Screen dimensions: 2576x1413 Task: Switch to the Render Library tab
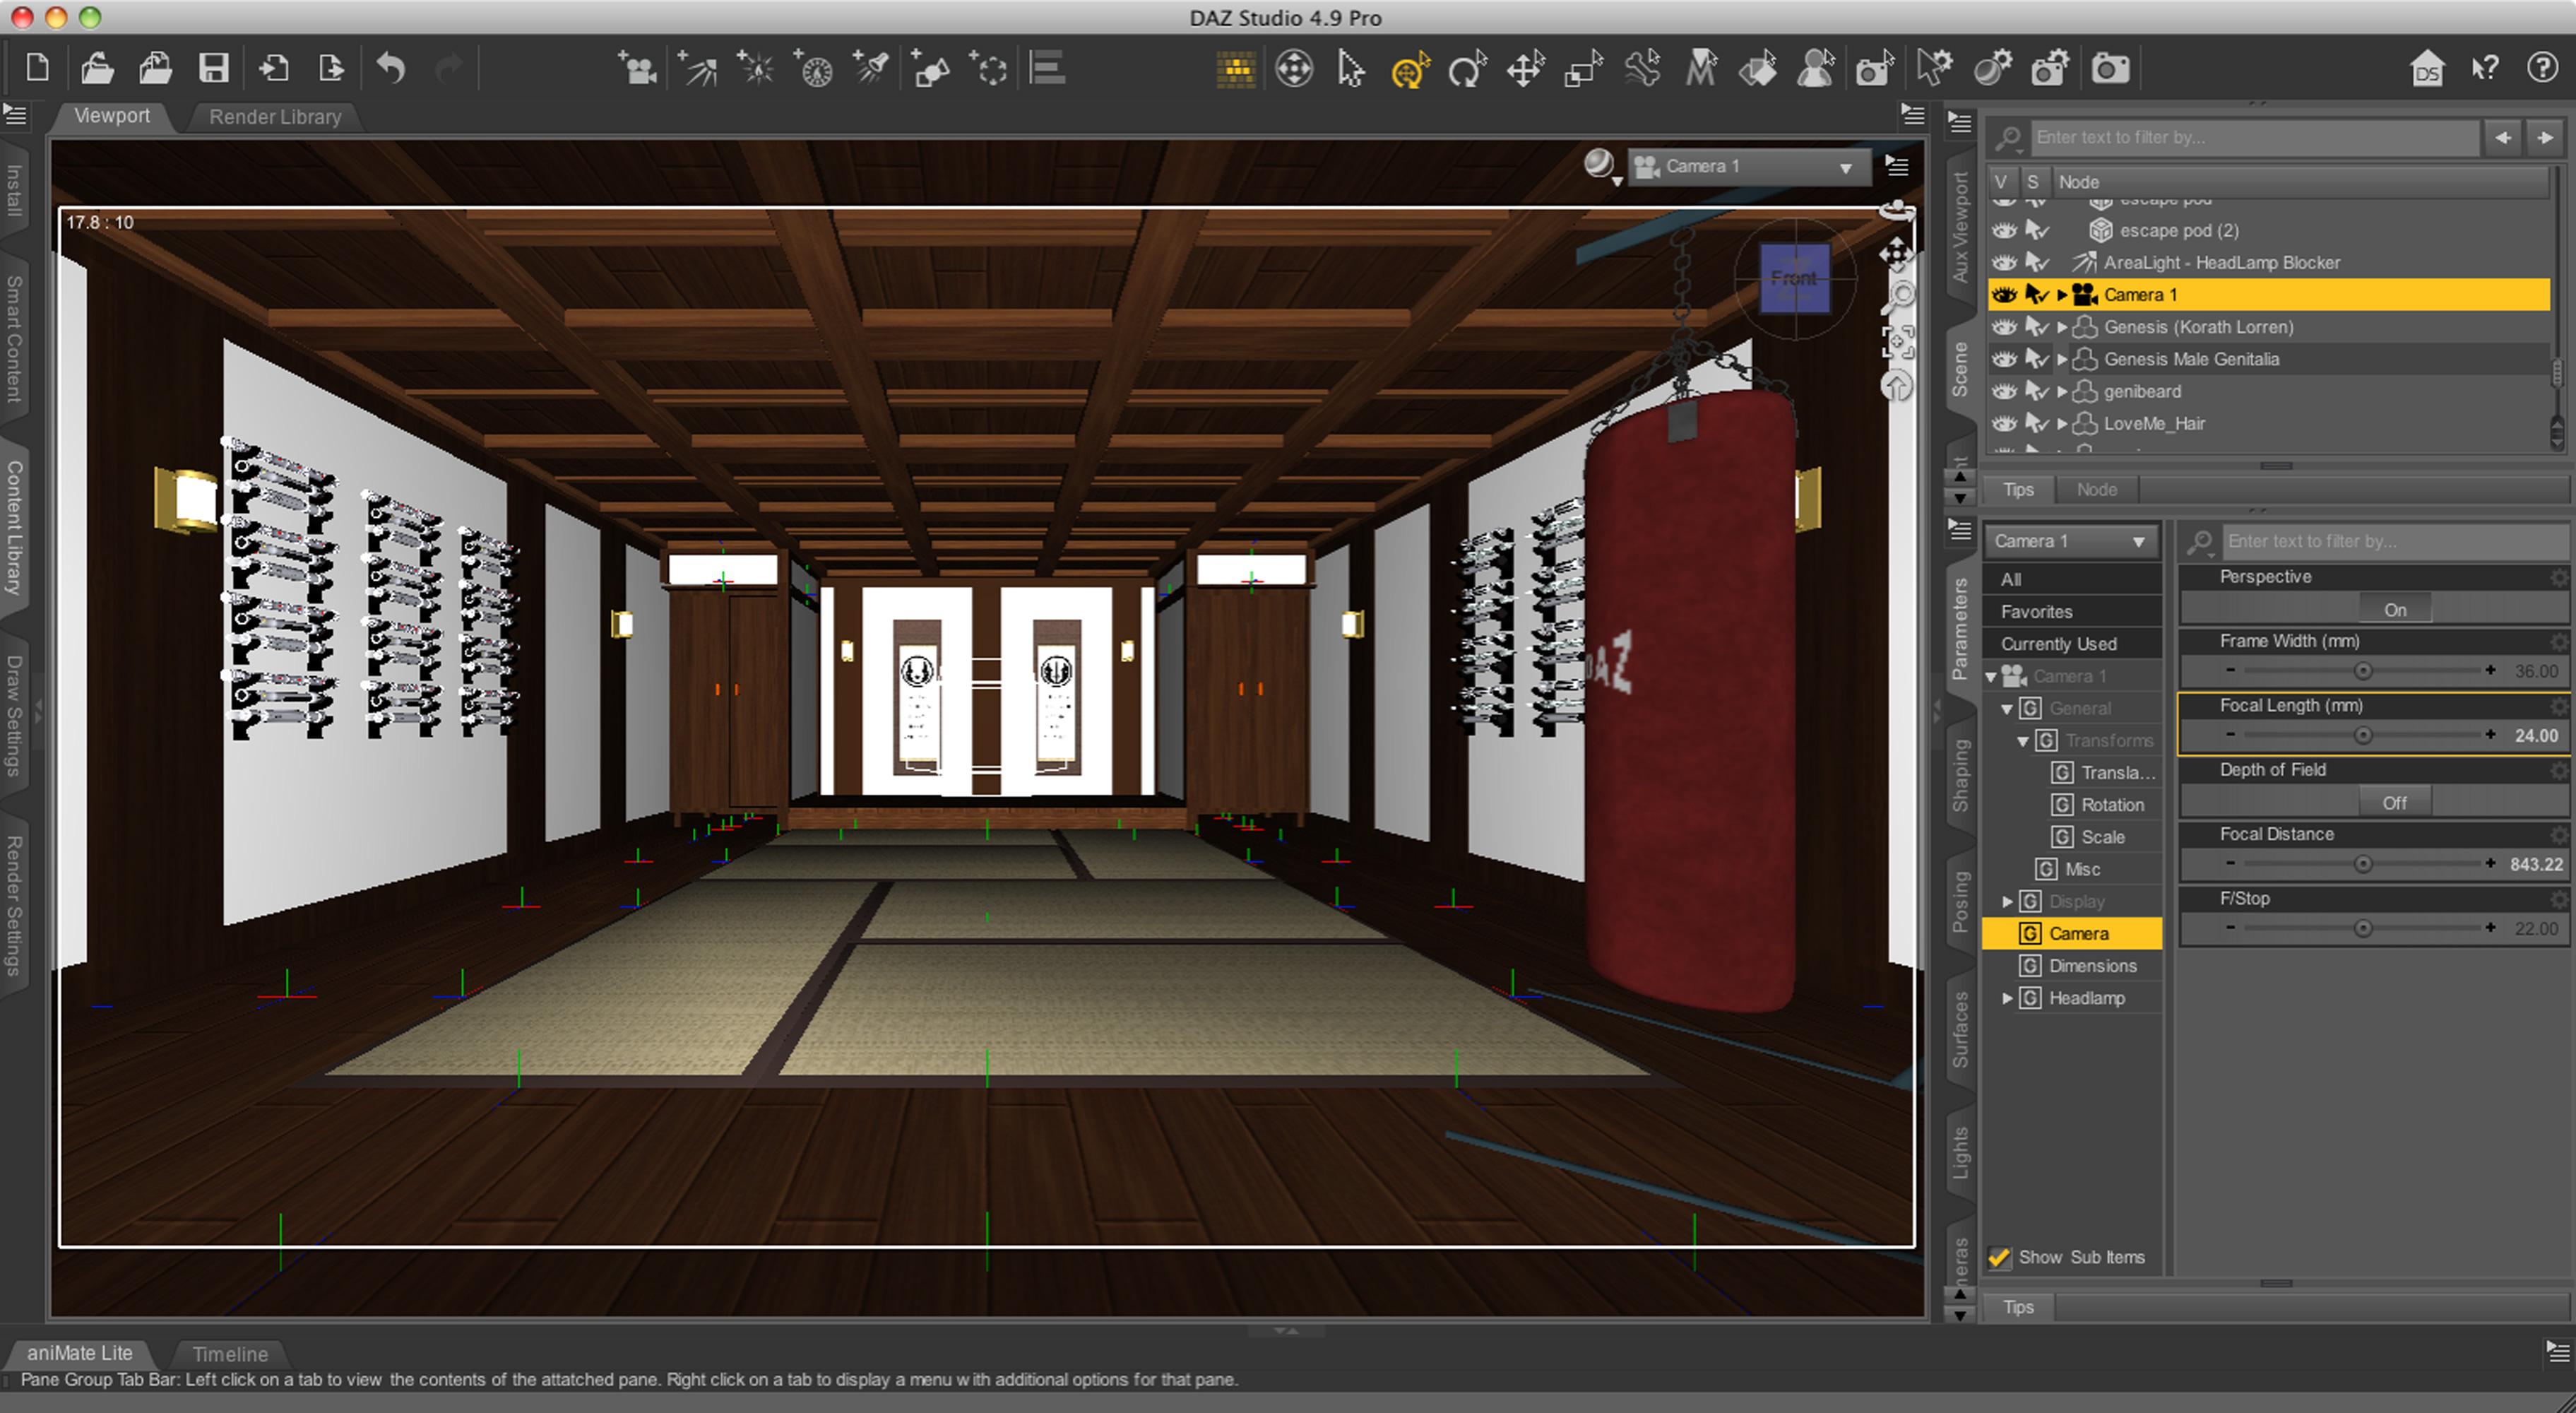(275, 117)
